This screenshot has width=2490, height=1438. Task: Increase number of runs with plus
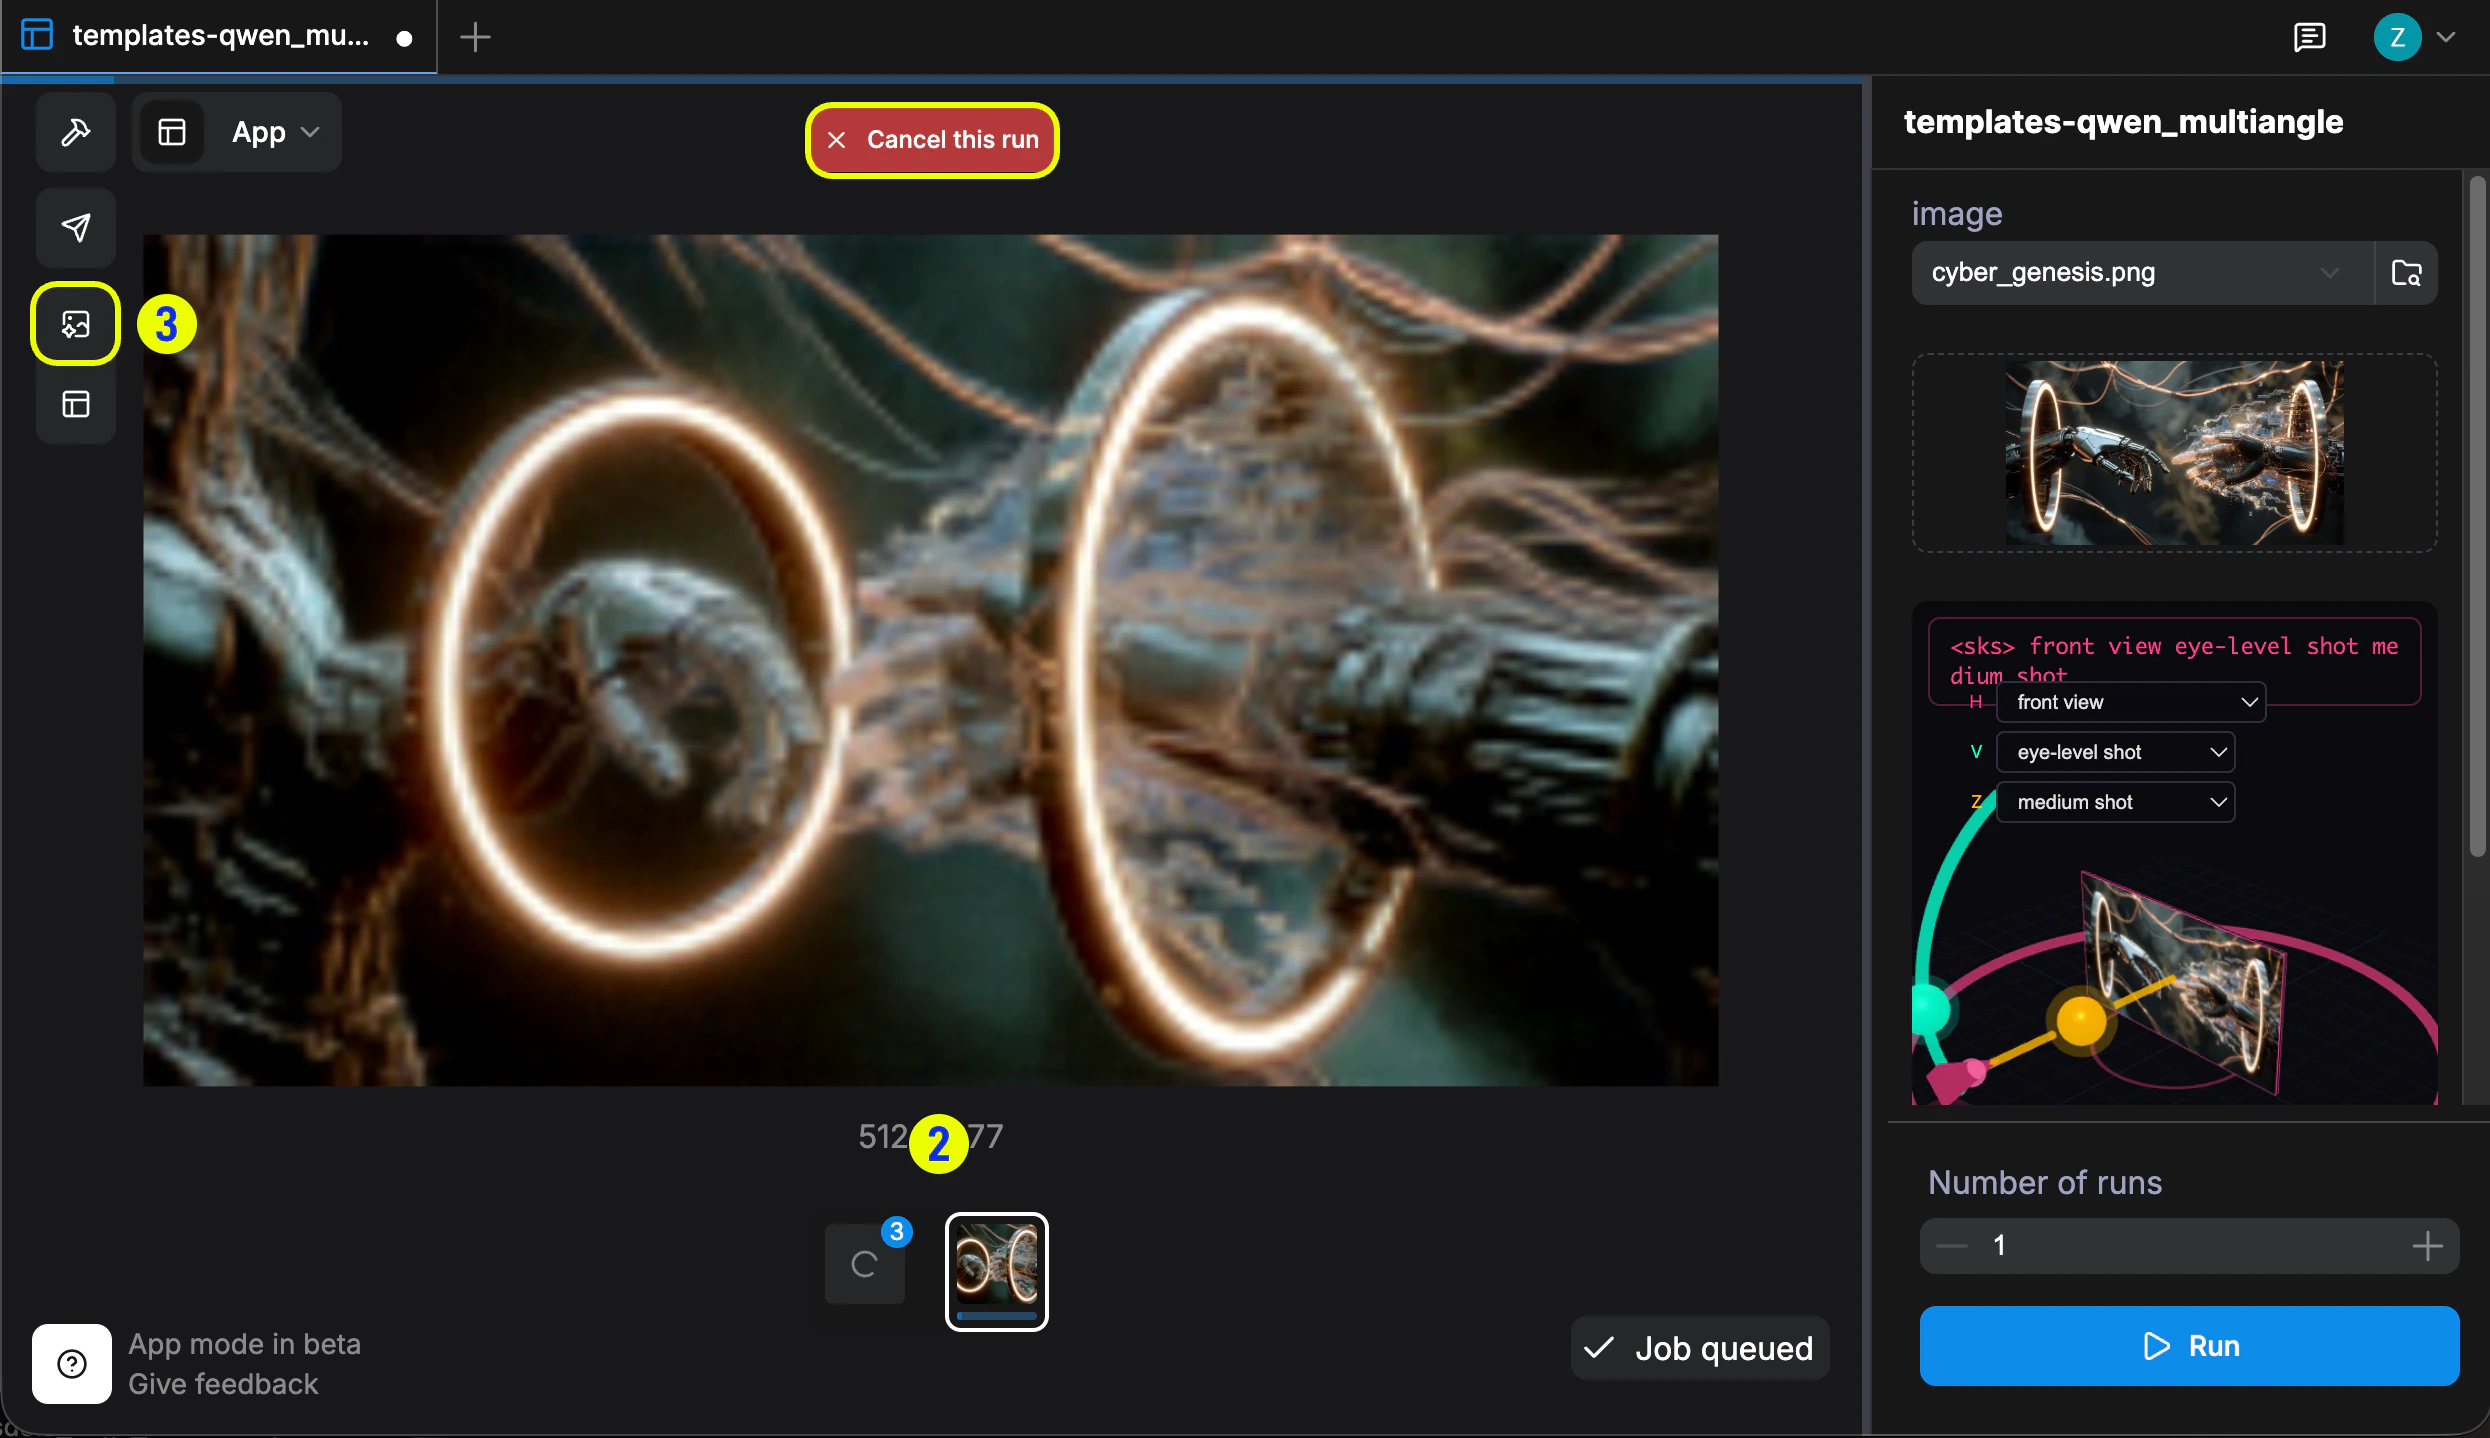2427,1246
